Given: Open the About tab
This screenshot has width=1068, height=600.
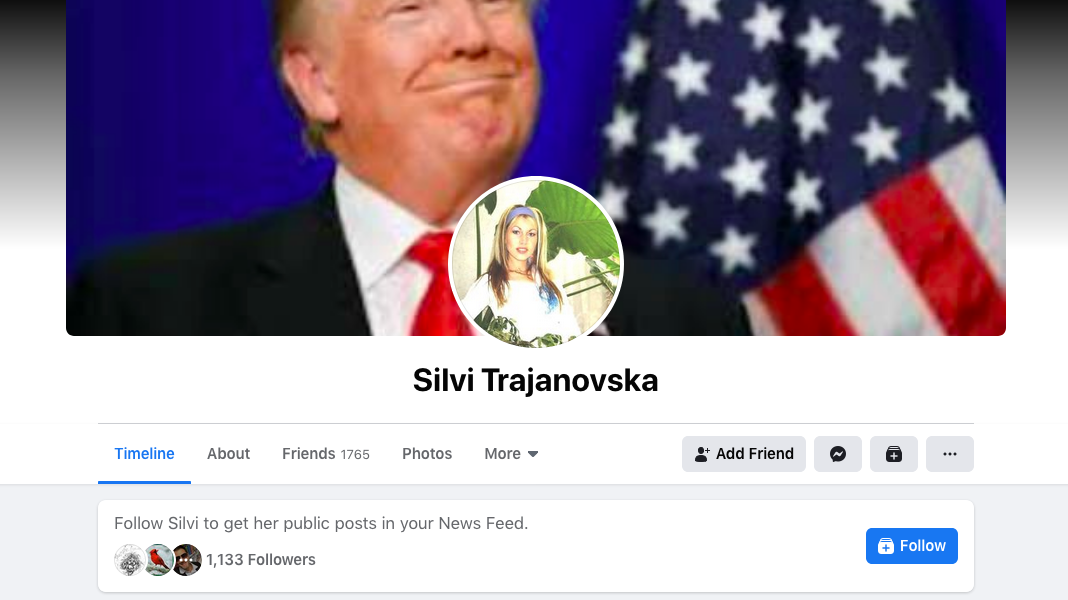Looking at the screenshot, I should (x=228, y=454).
